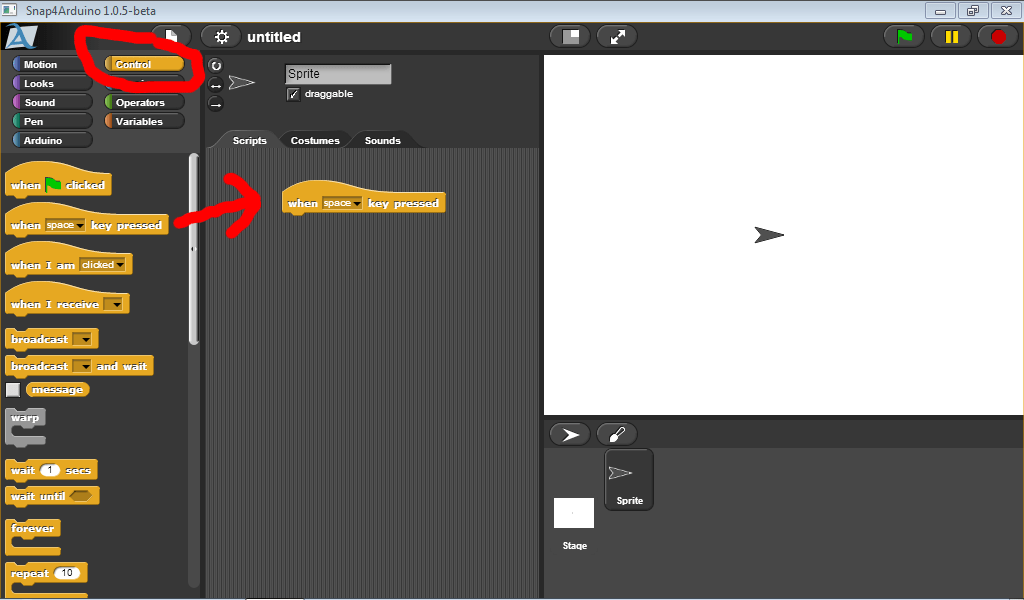Screen dimensions: 1024x600
Task: Close the Snap4Arduino window
Action: pyautogui.click(x=1006, y=11)
